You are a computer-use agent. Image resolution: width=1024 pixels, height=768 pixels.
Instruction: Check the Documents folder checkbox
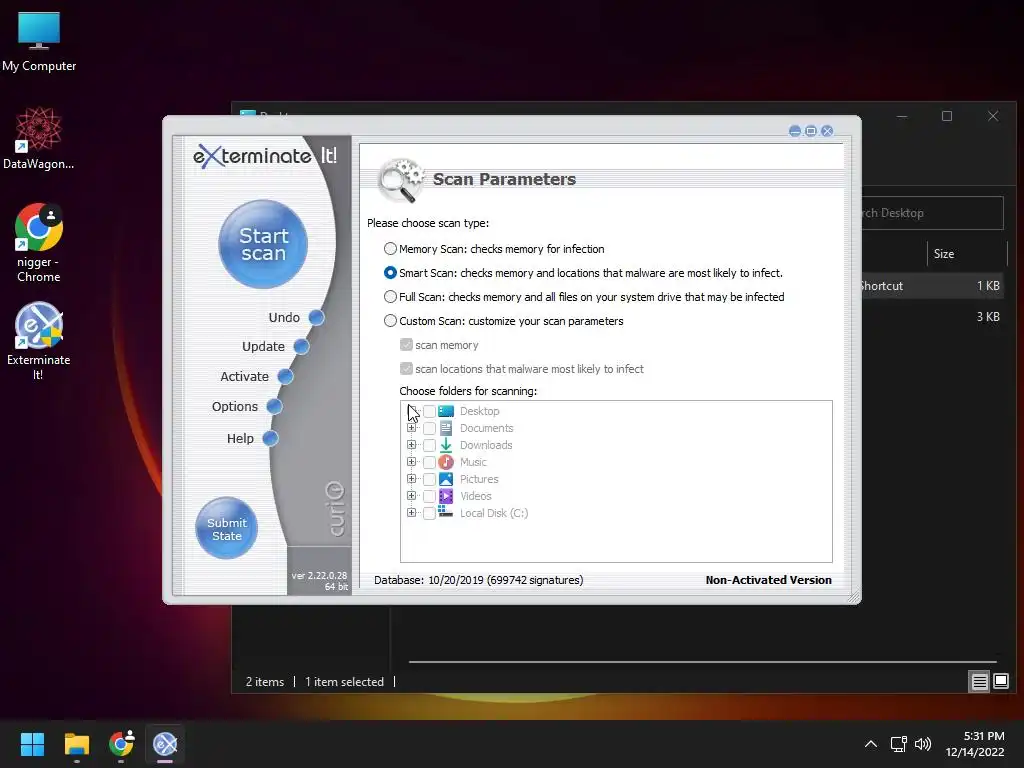coord(429,428)
